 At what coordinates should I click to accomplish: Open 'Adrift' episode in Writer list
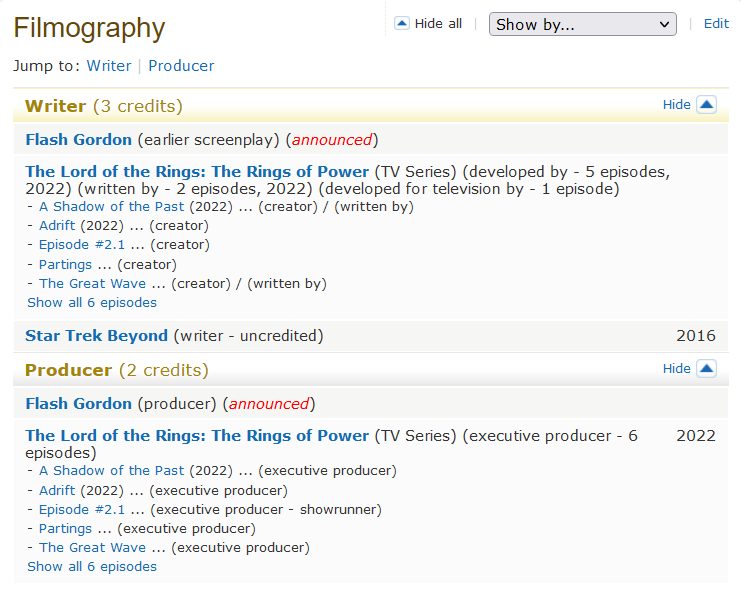click(x=57, y=226)
